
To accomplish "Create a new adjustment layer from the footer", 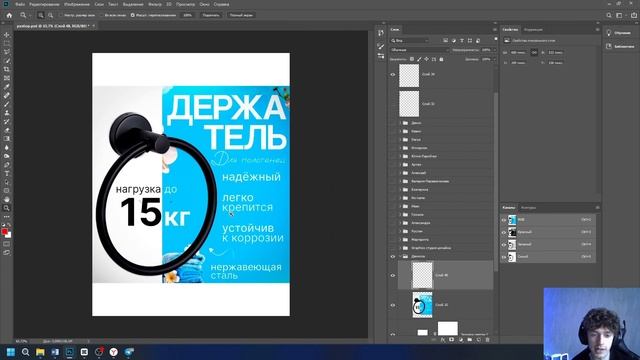I will [x=461, y=340].
